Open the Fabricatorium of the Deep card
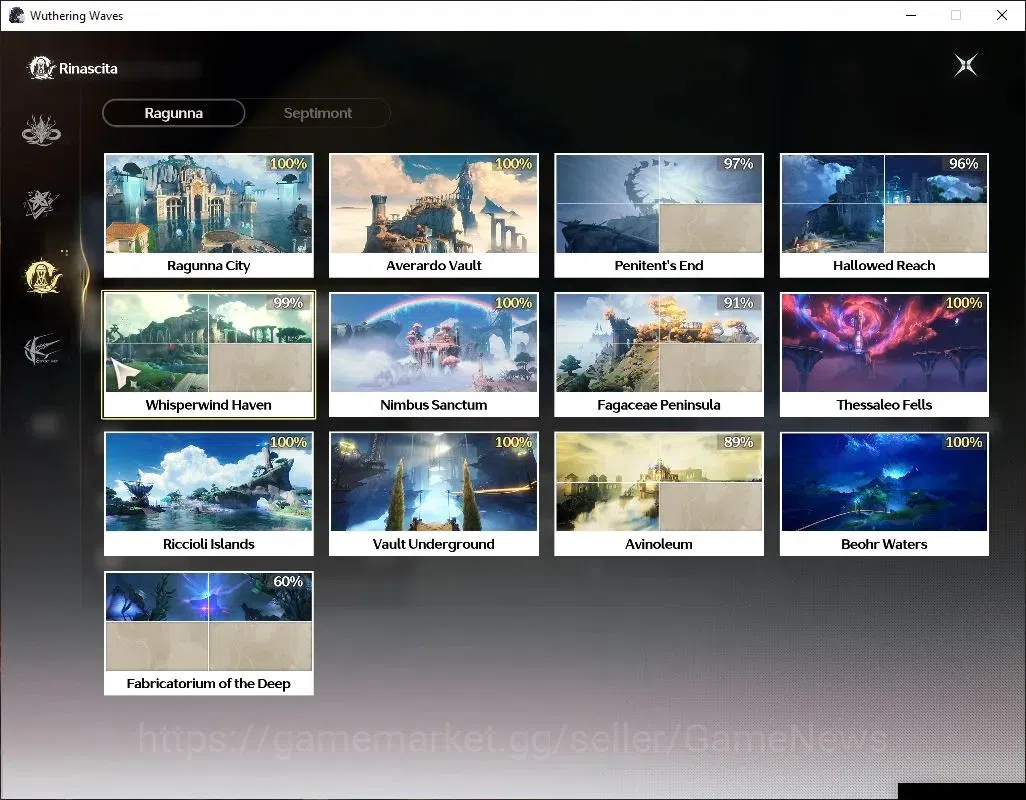 209,633
